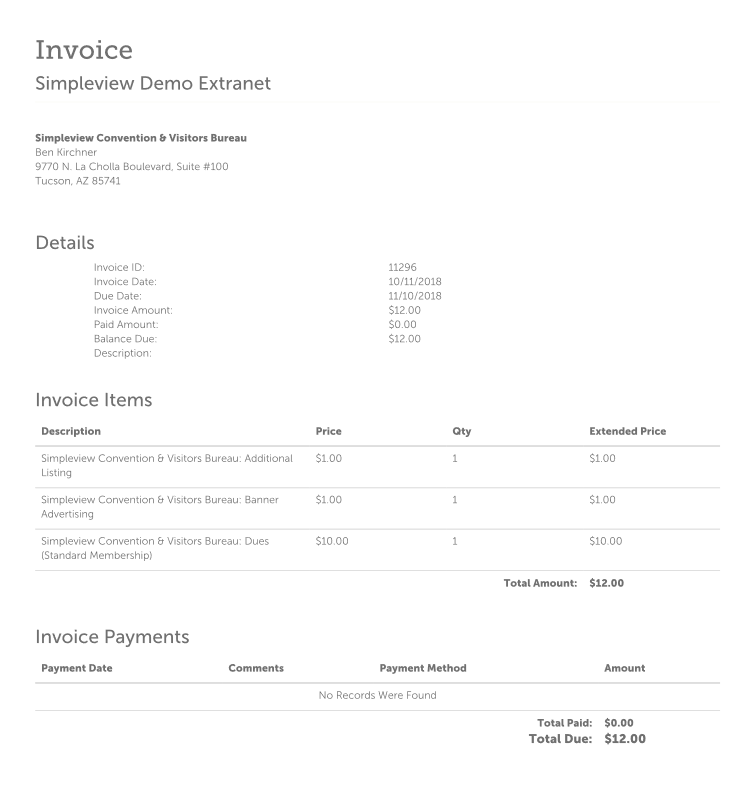Click the Invoice Amount label
Image resolution: width=755 pixels, height=799 pixels.
click(x=133, y=310)
